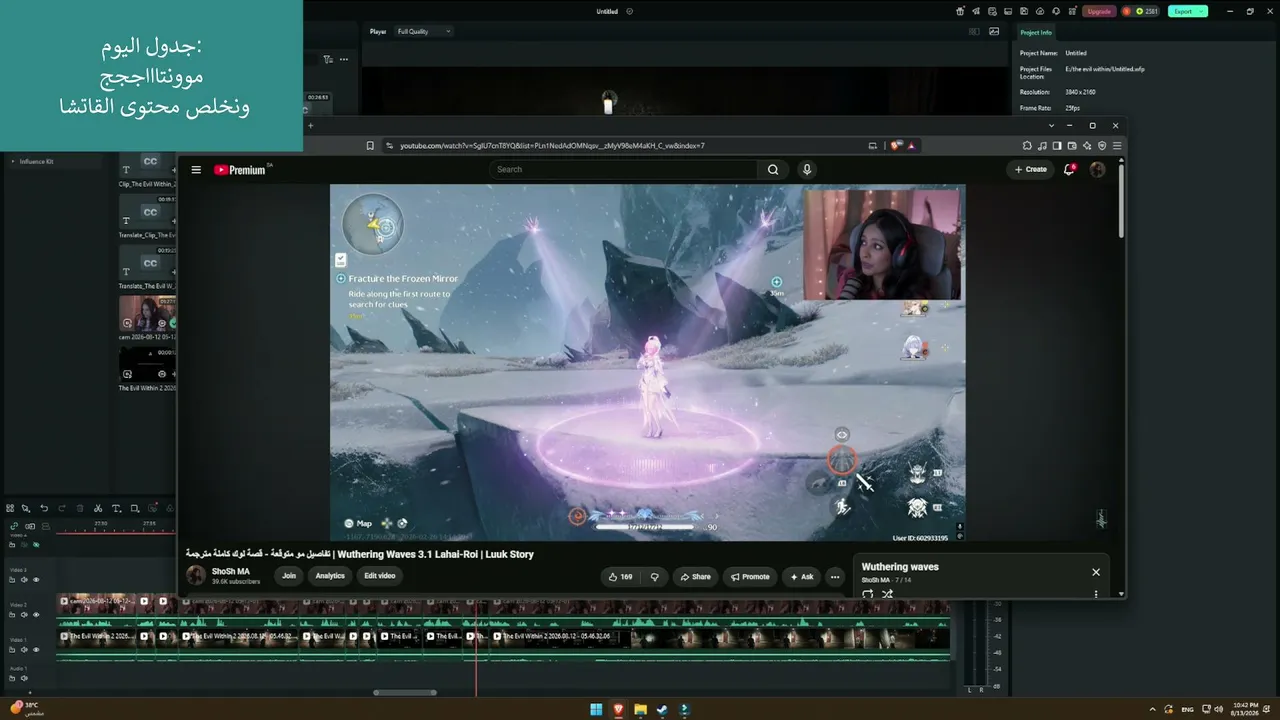Image resolution: width=1280 pixels, height=720 pixels.
Task: Click the Promote button
Action: [750, 577]
